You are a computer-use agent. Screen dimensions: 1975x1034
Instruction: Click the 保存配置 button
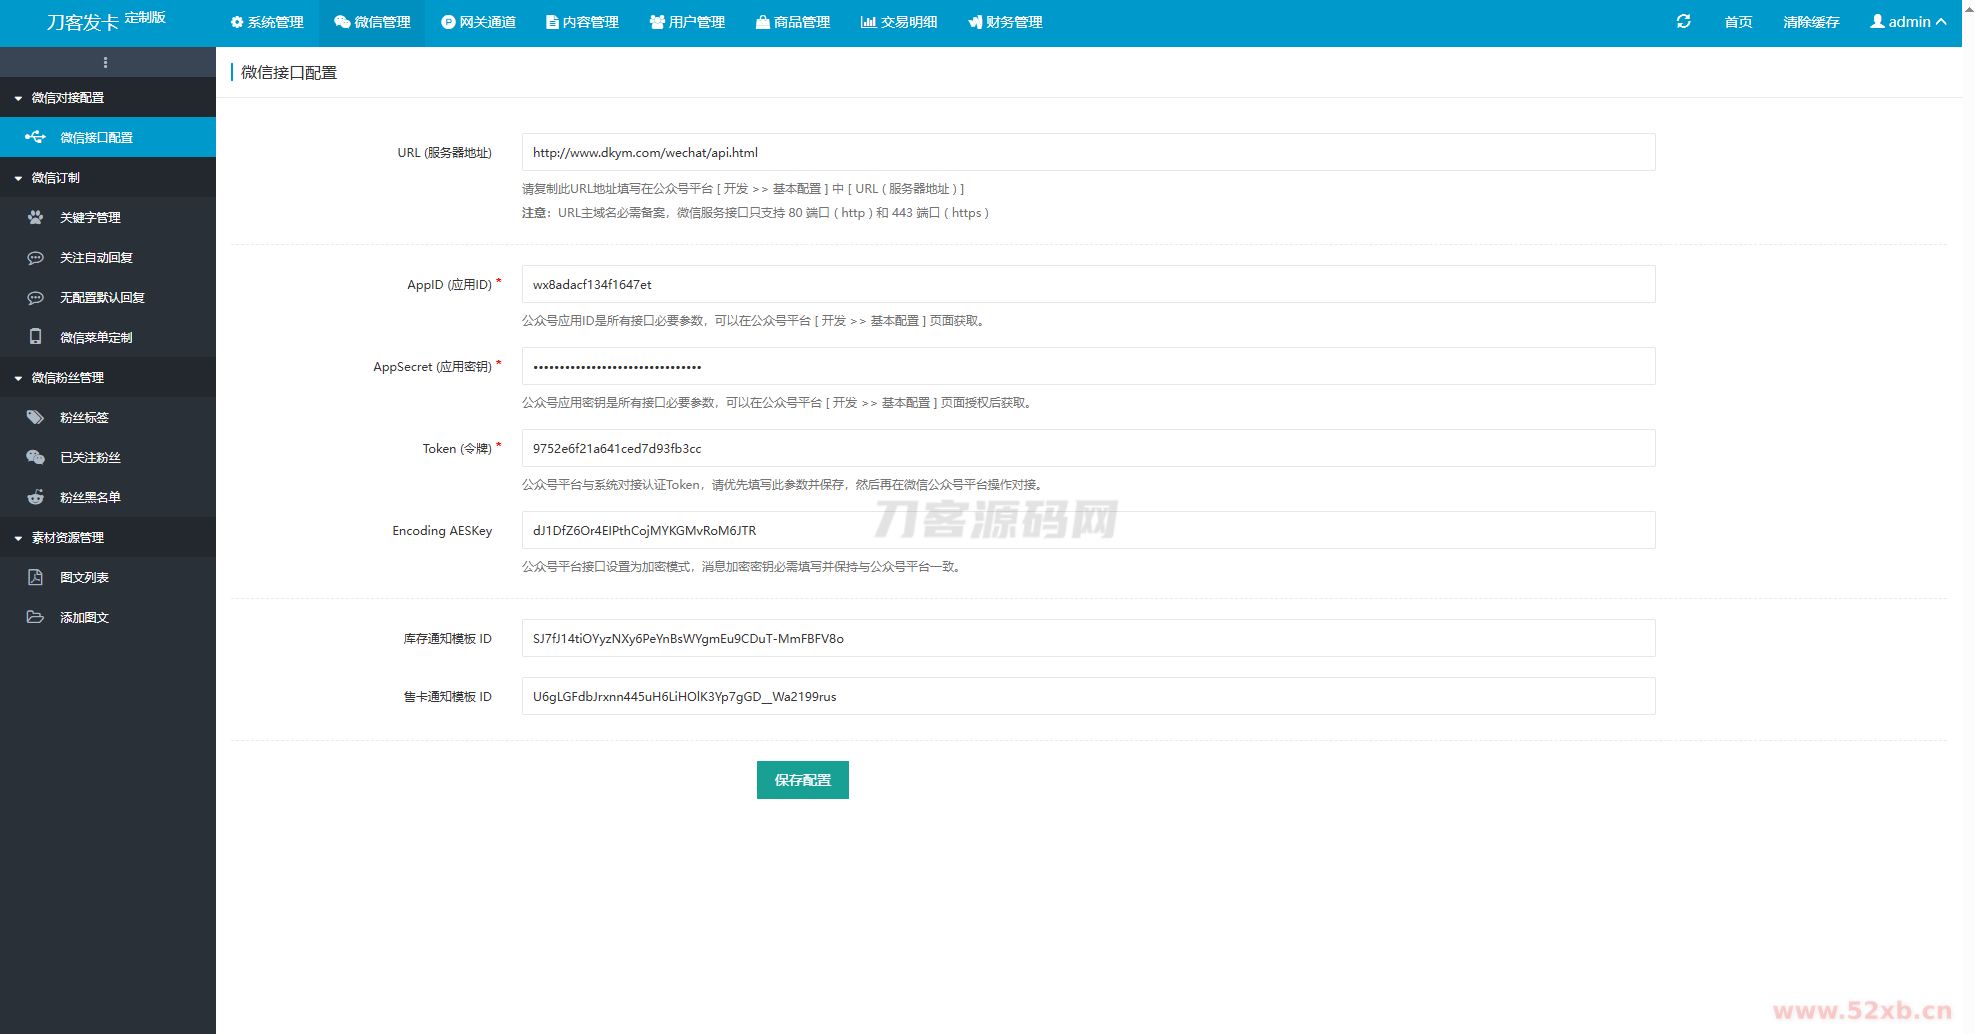(802, 780)
